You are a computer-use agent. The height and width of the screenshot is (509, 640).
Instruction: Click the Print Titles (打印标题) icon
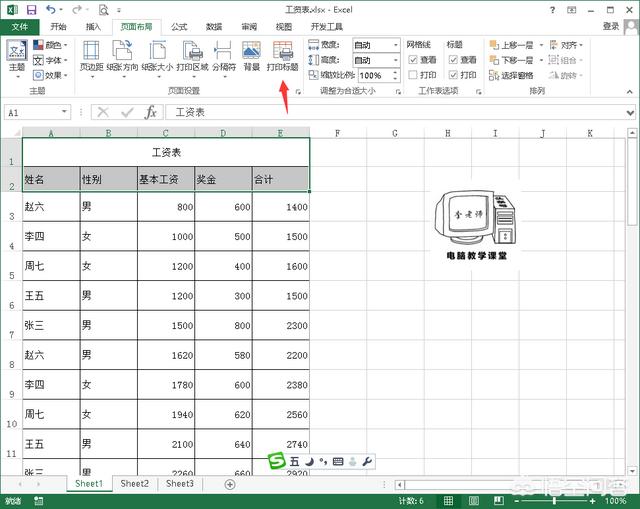click(x=282, y=56)
